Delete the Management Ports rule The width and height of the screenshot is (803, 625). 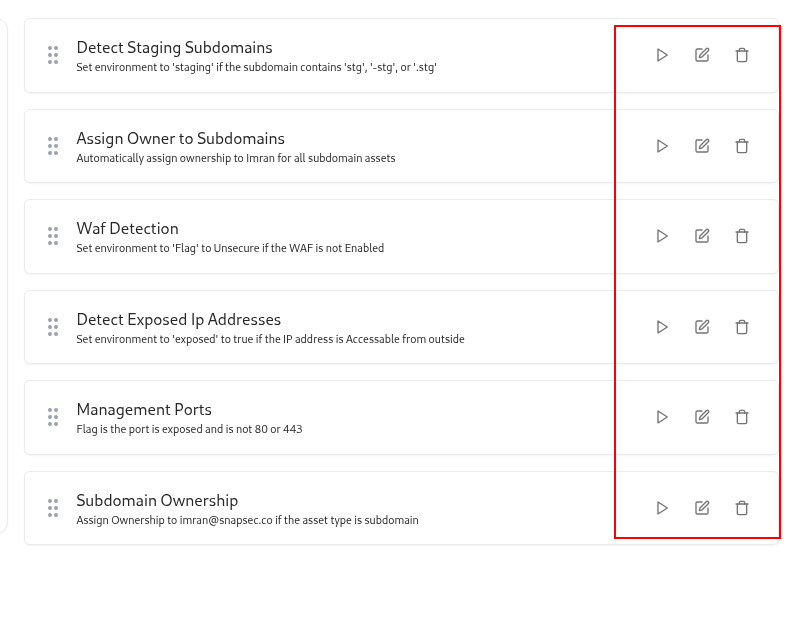click(741, 417)
